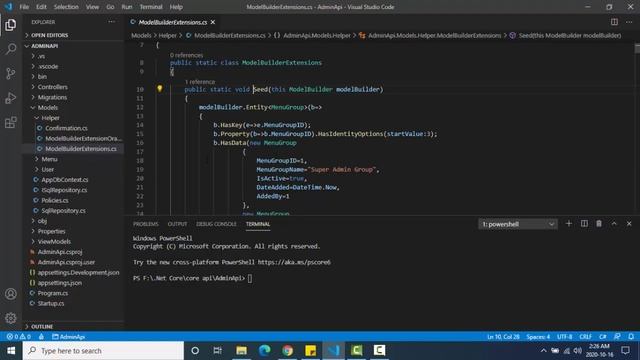640x360 pixels.
Task: Open the Run menu
Action: pos(127,7)
